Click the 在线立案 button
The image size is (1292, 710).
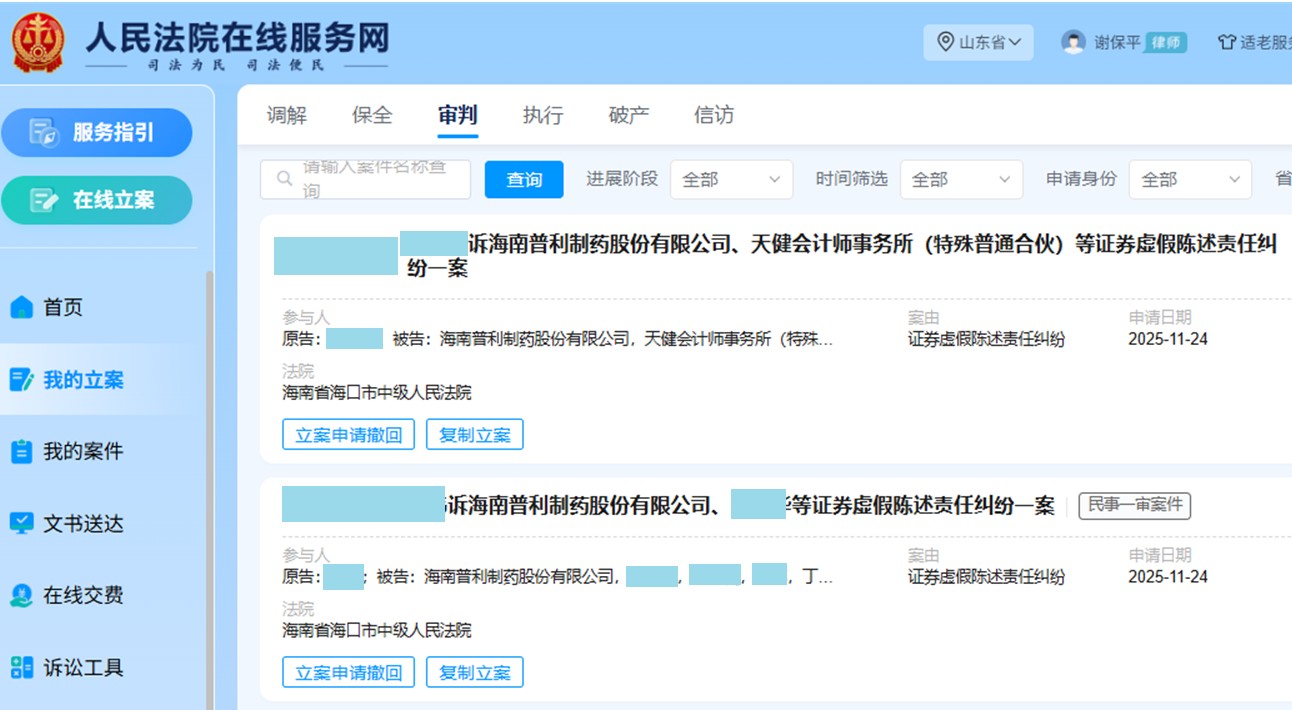point(96,200)
